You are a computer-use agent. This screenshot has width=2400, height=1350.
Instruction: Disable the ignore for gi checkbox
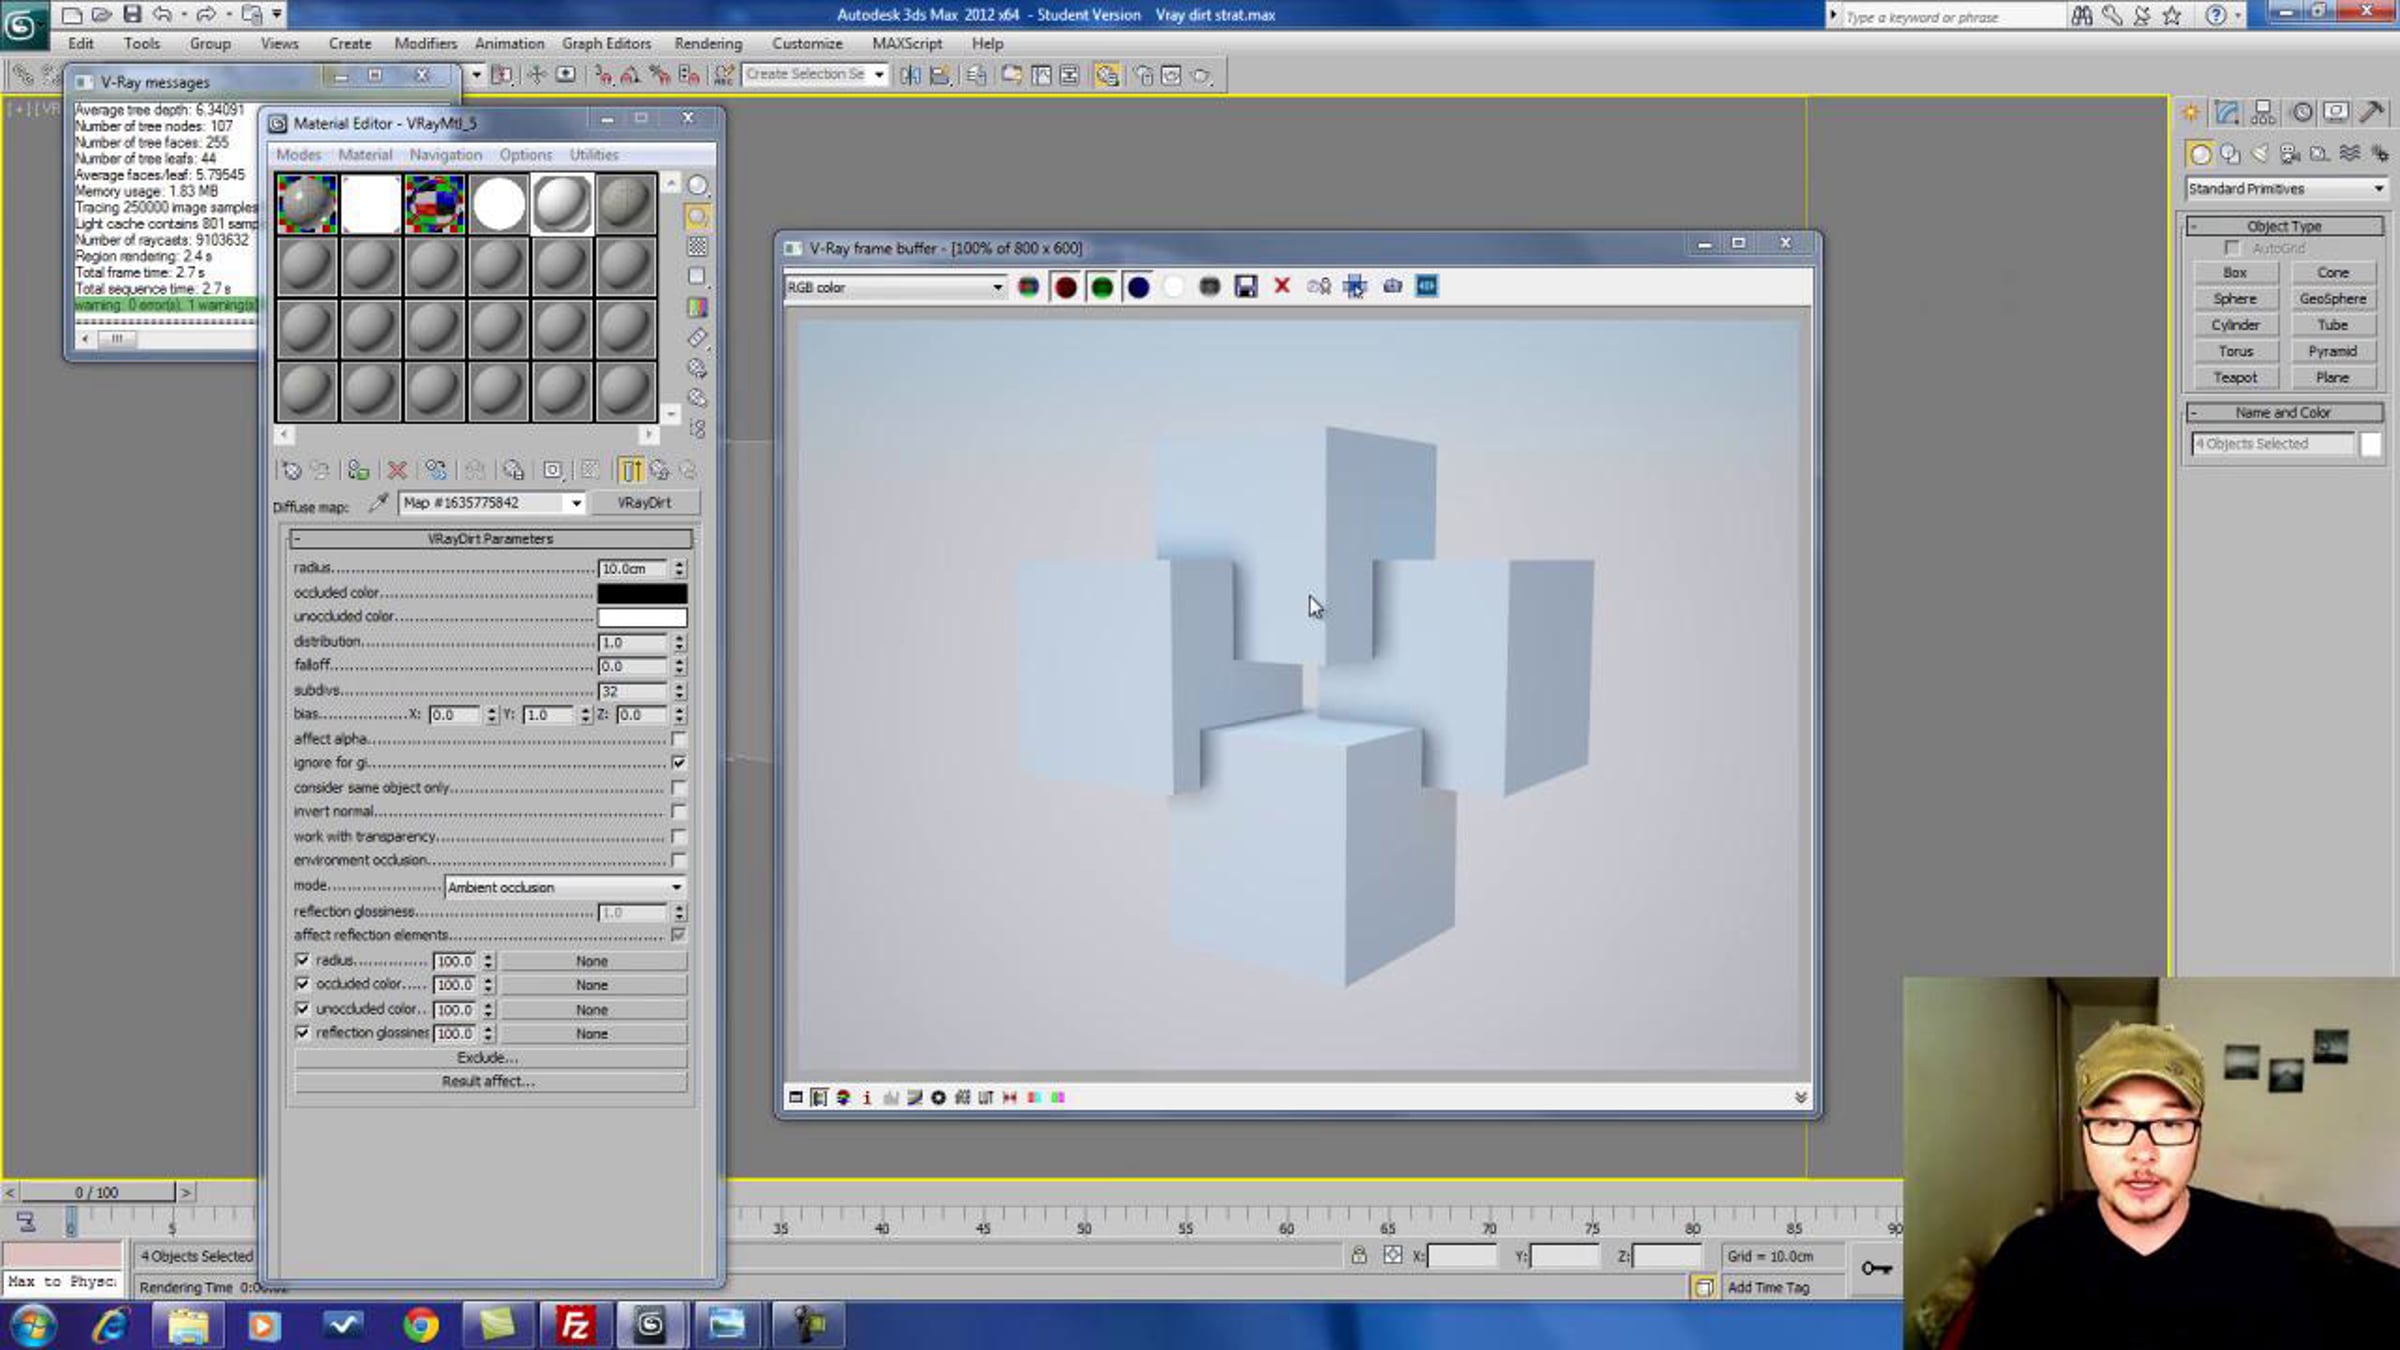[x=679, y=763]
